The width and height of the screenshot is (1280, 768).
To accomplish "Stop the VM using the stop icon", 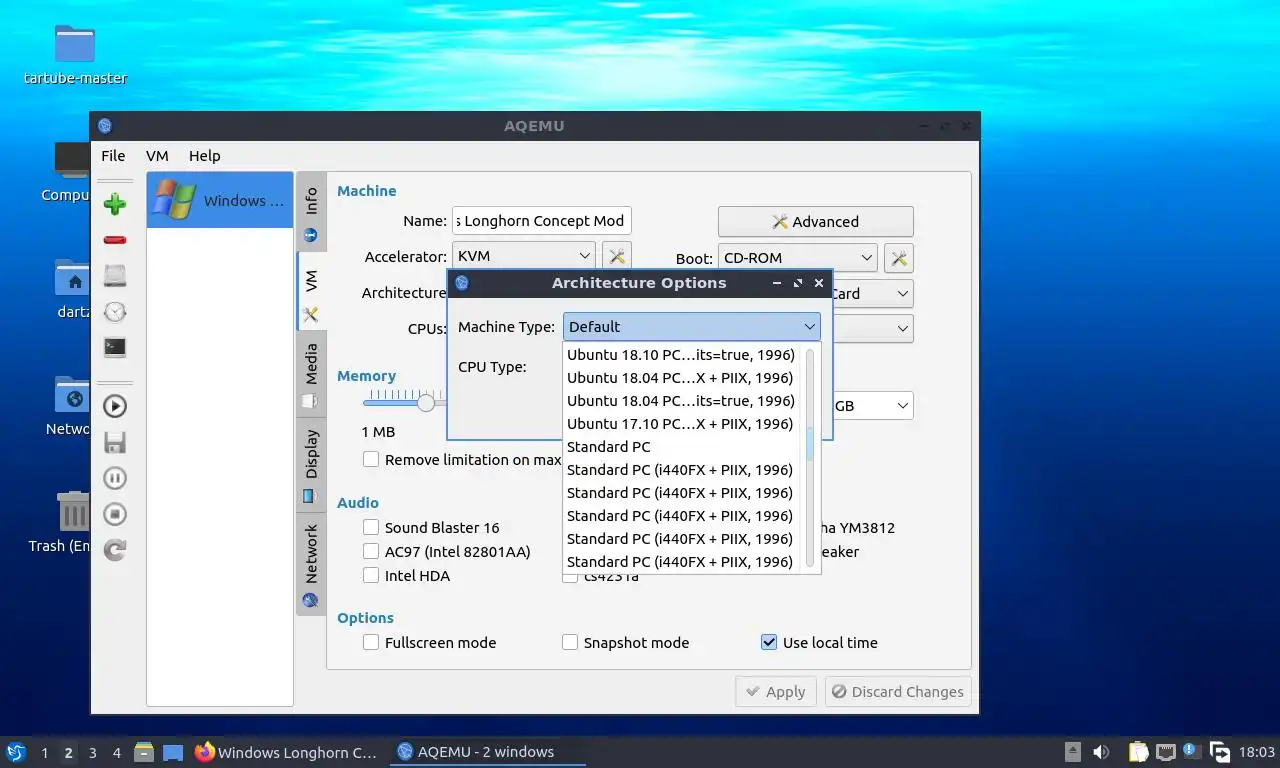I will [x=115, y=514].
